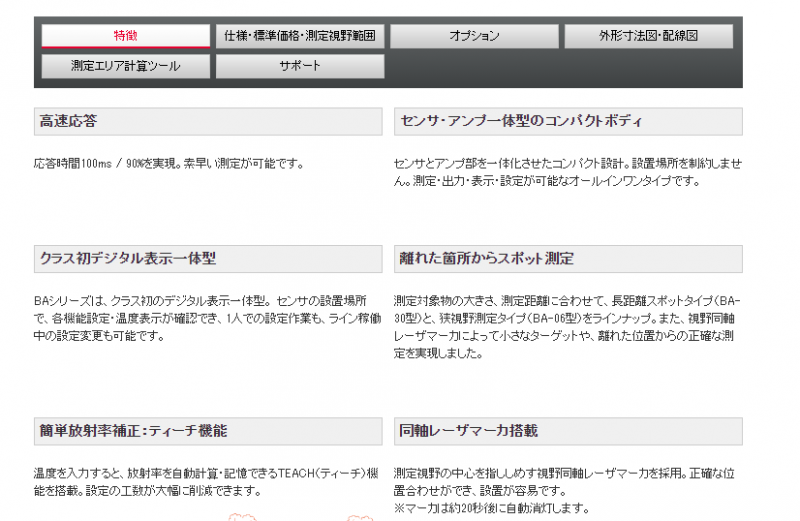Click the 離れた箇所からスポット測定 heading
This screenshot has height=521, width=800.
[487, 259]
